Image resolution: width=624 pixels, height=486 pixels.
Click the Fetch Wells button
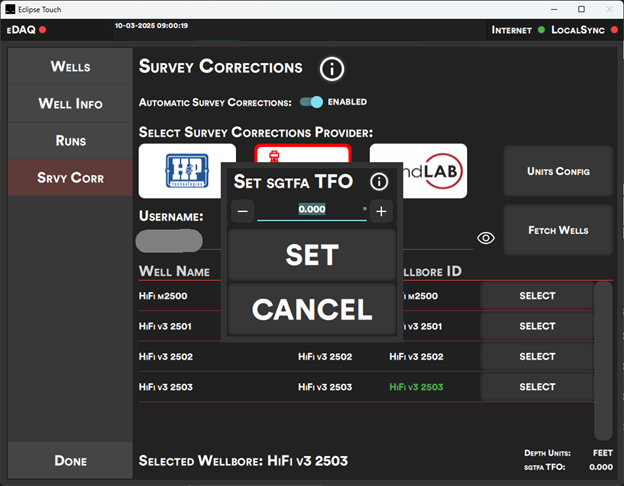point(557,230)
